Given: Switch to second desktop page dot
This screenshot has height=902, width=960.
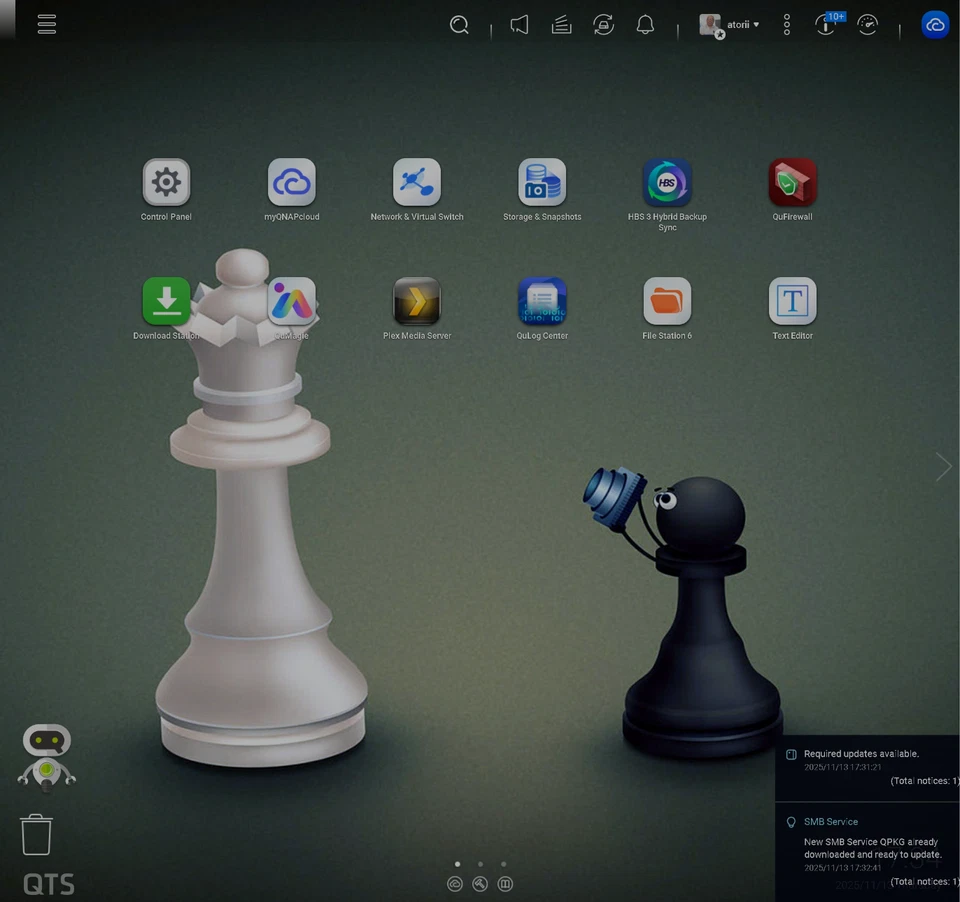Looking at the screenshot, I should (x=481, y=864).
